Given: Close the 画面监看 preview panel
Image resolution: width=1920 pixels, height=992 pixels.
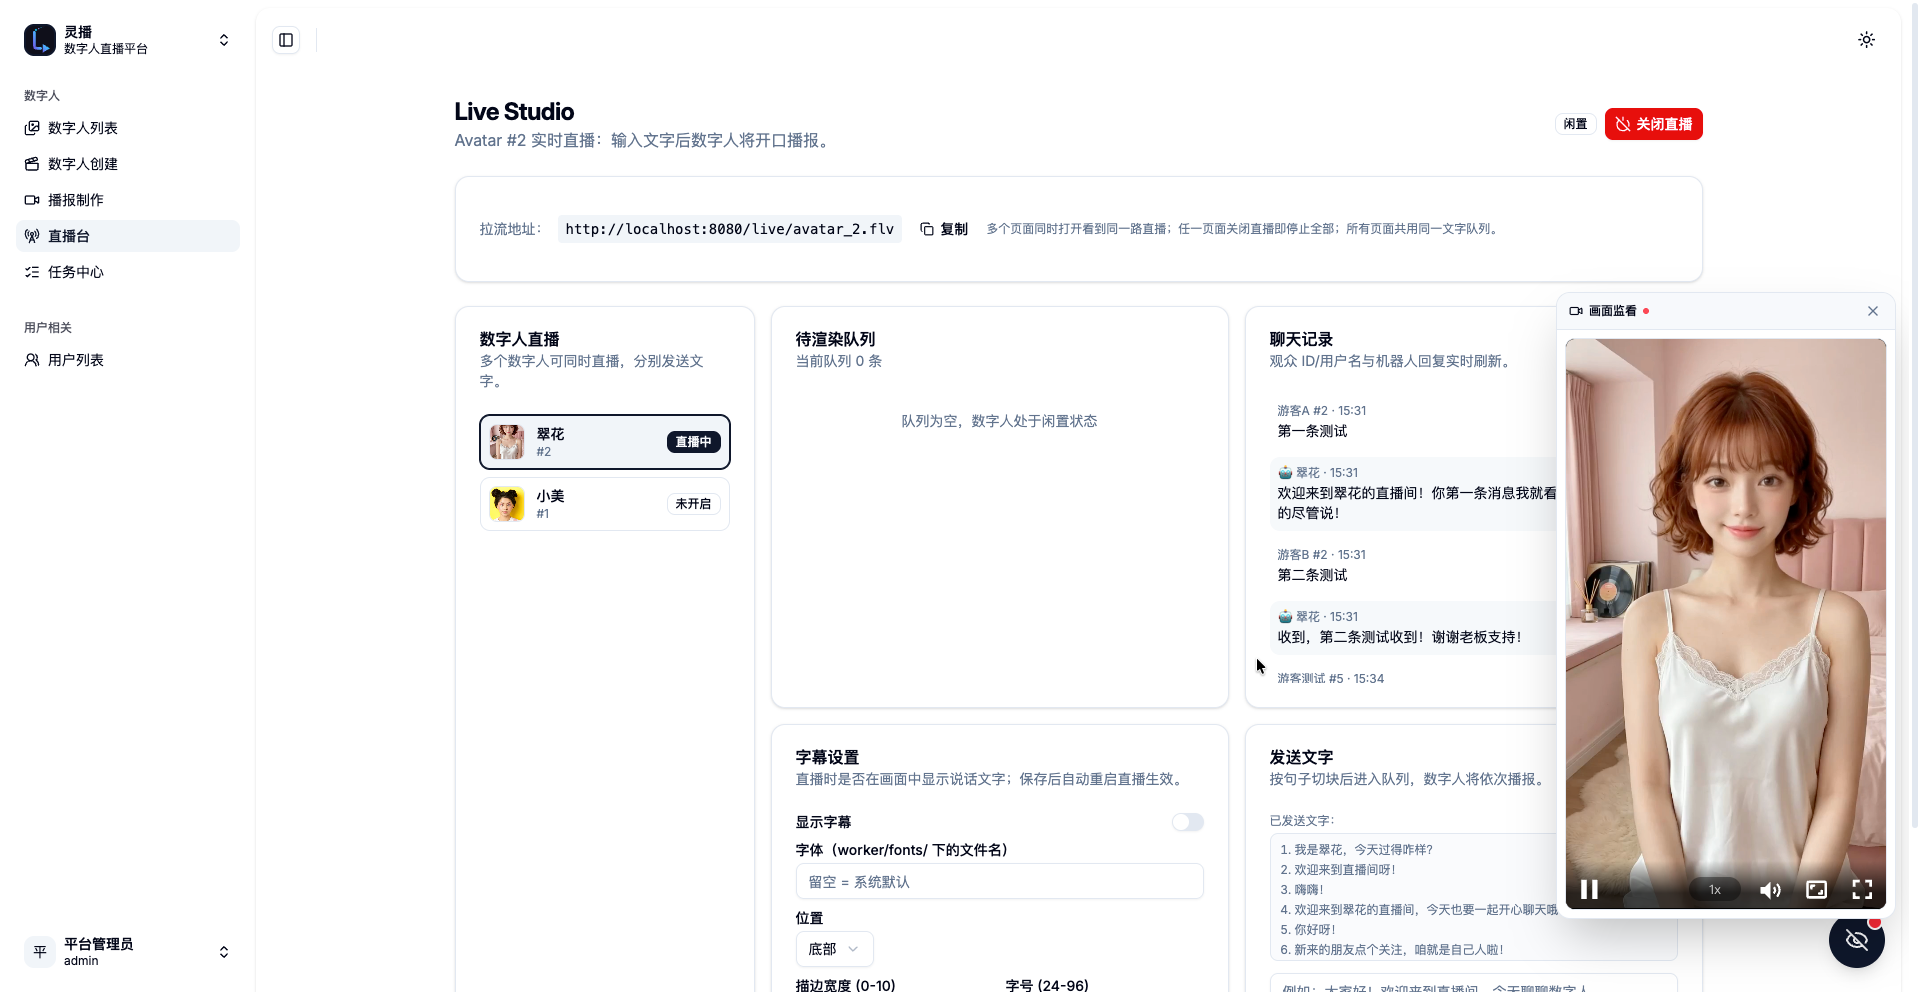Looking at the screenshot, I should pyautogui.click(x=1873, y=311).
